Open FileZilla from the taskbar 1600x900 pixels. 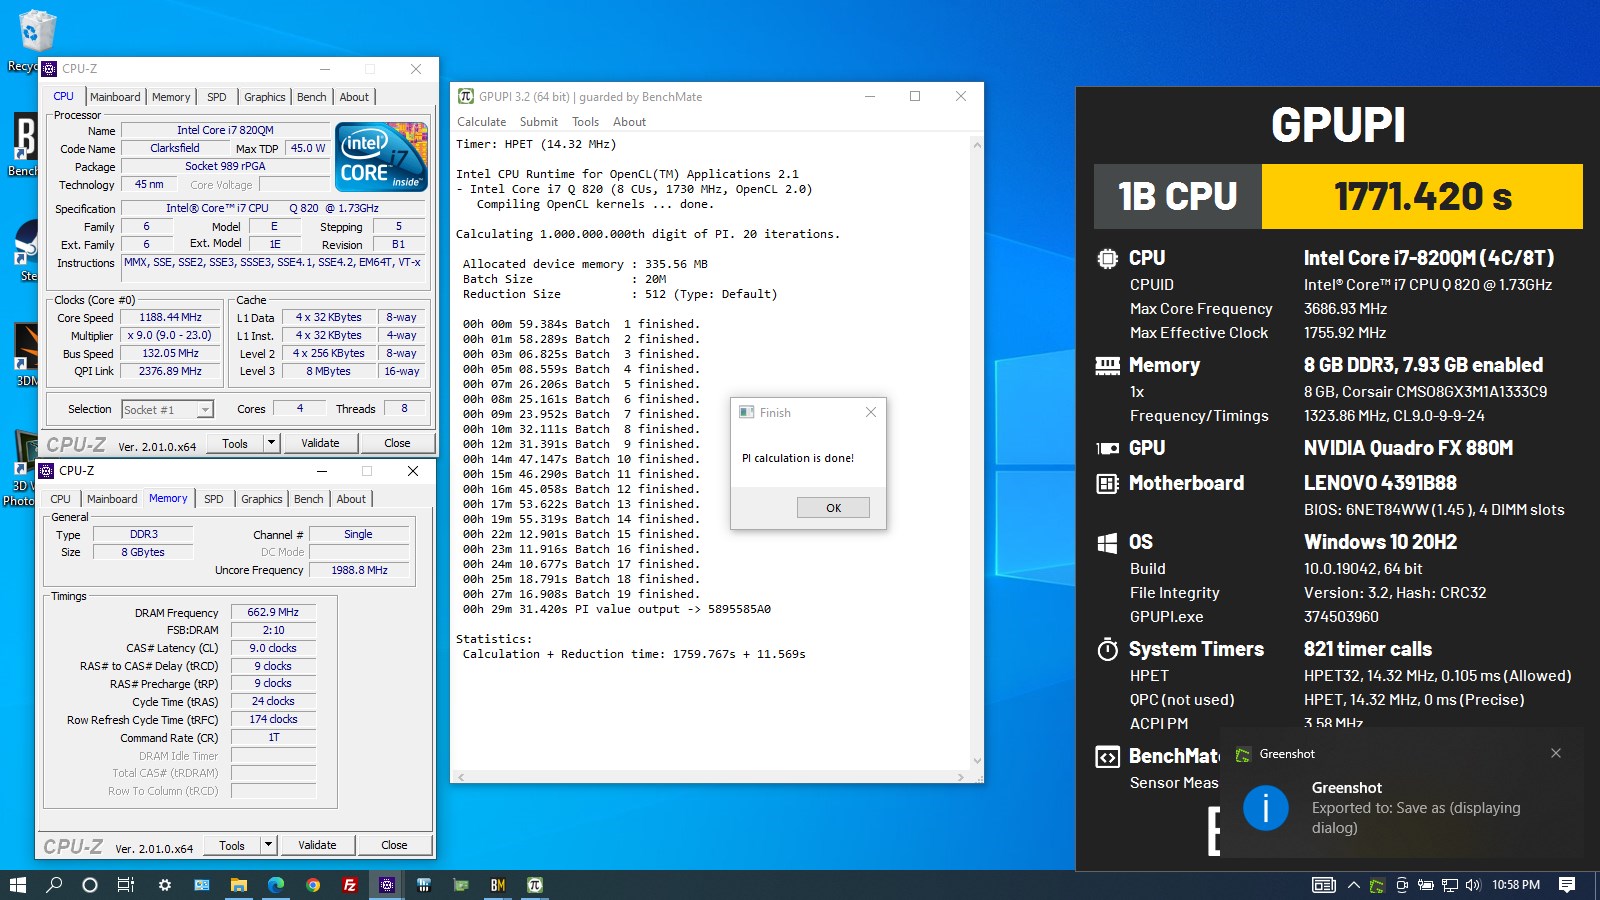point(350,885)
